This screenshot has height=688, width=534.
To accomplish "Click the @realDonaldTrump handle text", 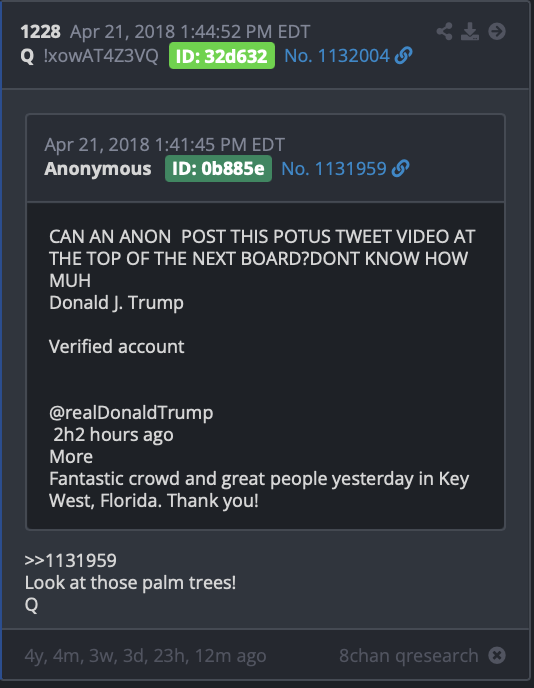I will (131, 413).
